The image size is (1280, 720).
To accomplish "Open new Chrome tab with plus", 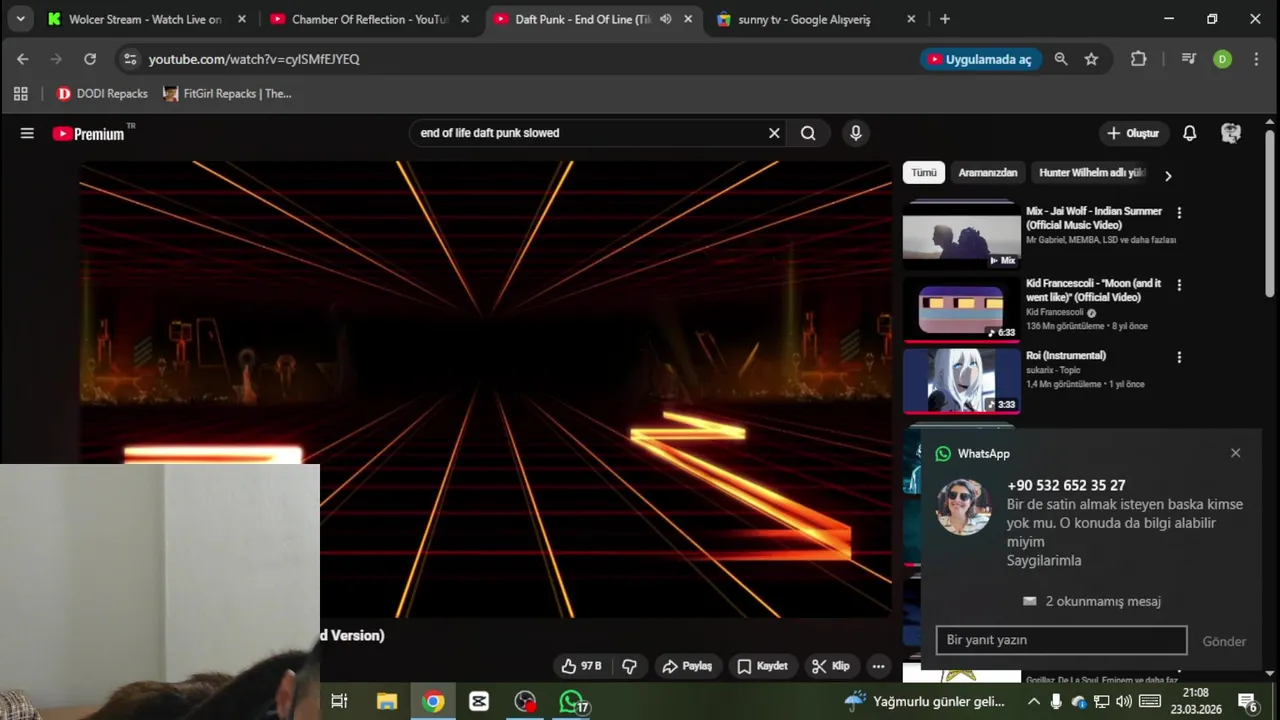I will [x=945, y=19].
